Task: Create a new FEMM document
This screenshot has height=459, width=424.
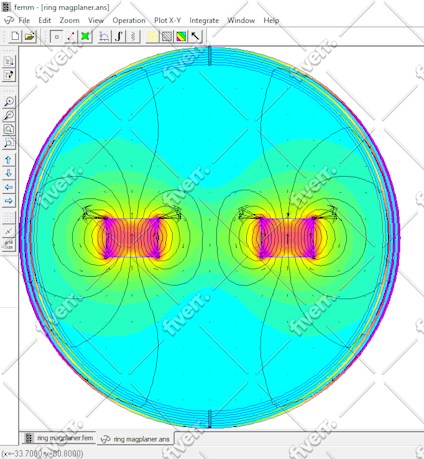Action: pos(15,36)
